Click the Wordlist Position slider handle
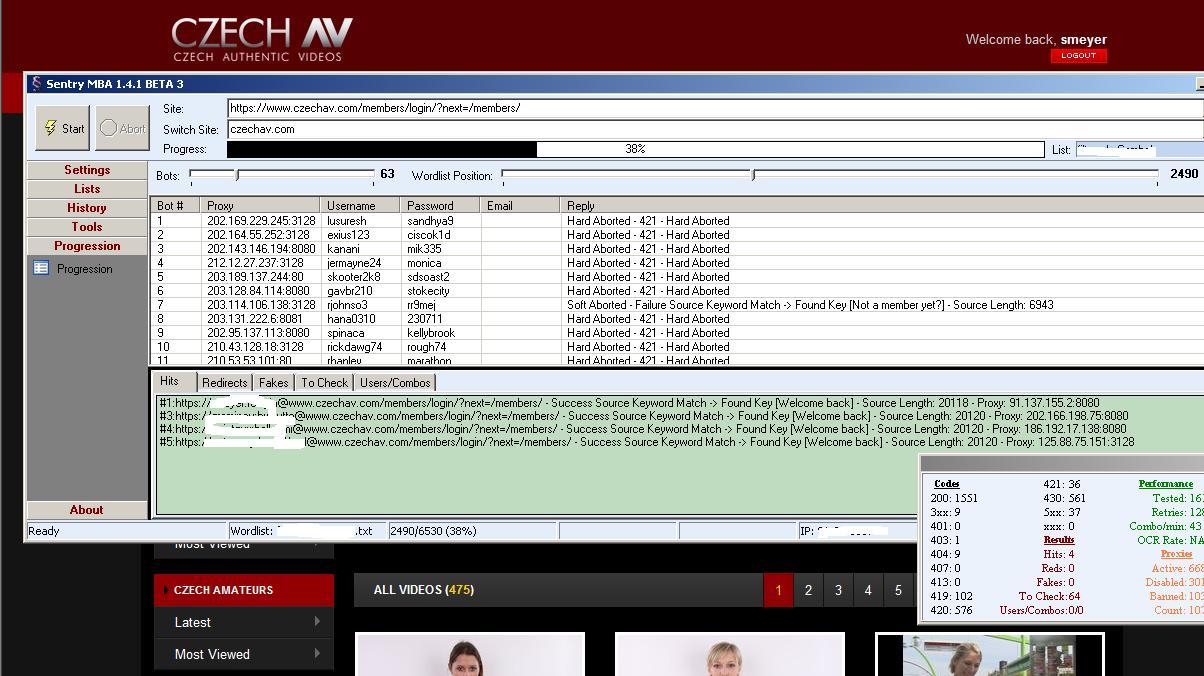This screenshot has width=1204, height=676. tap(753, 175)
